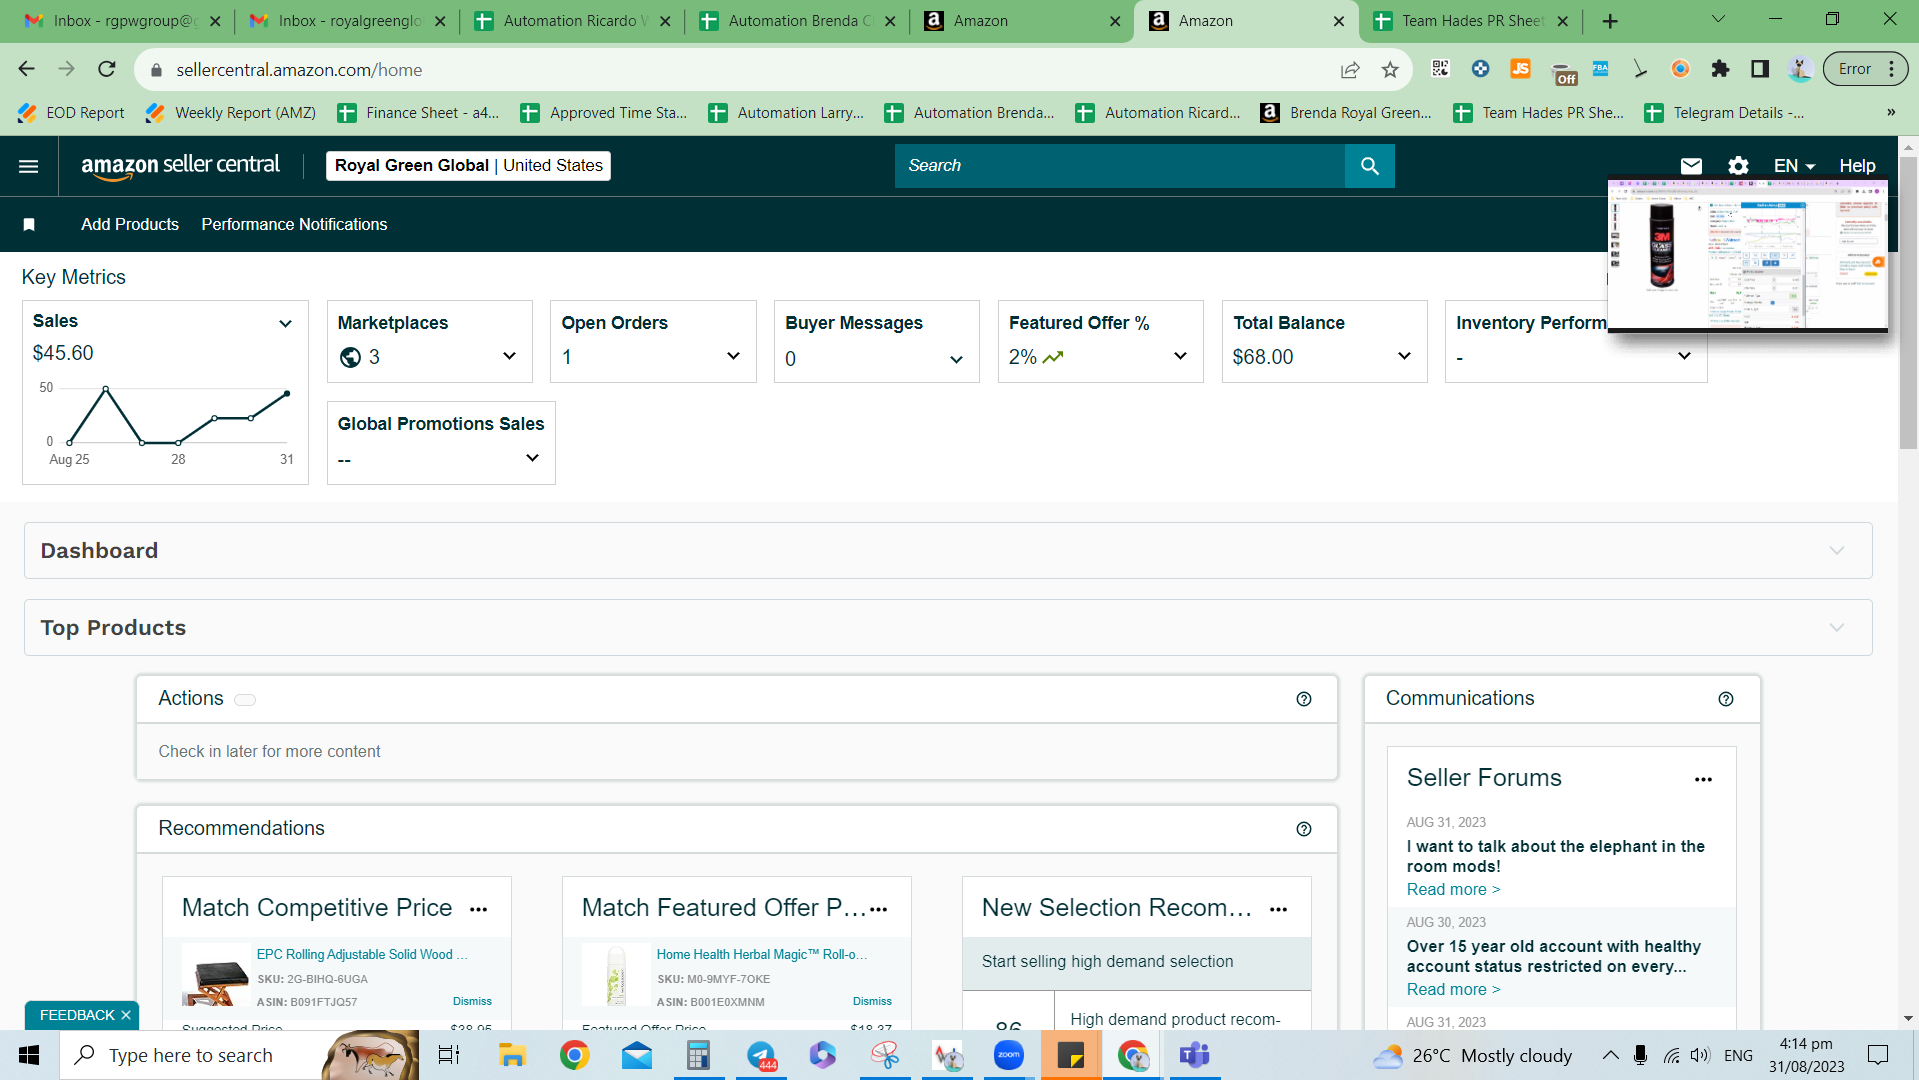Image resolution: width=1919 pixels, height=1080 pixels.
Task: Open the Seller Central hamburger menu
Action: click(x=29, y=166)
